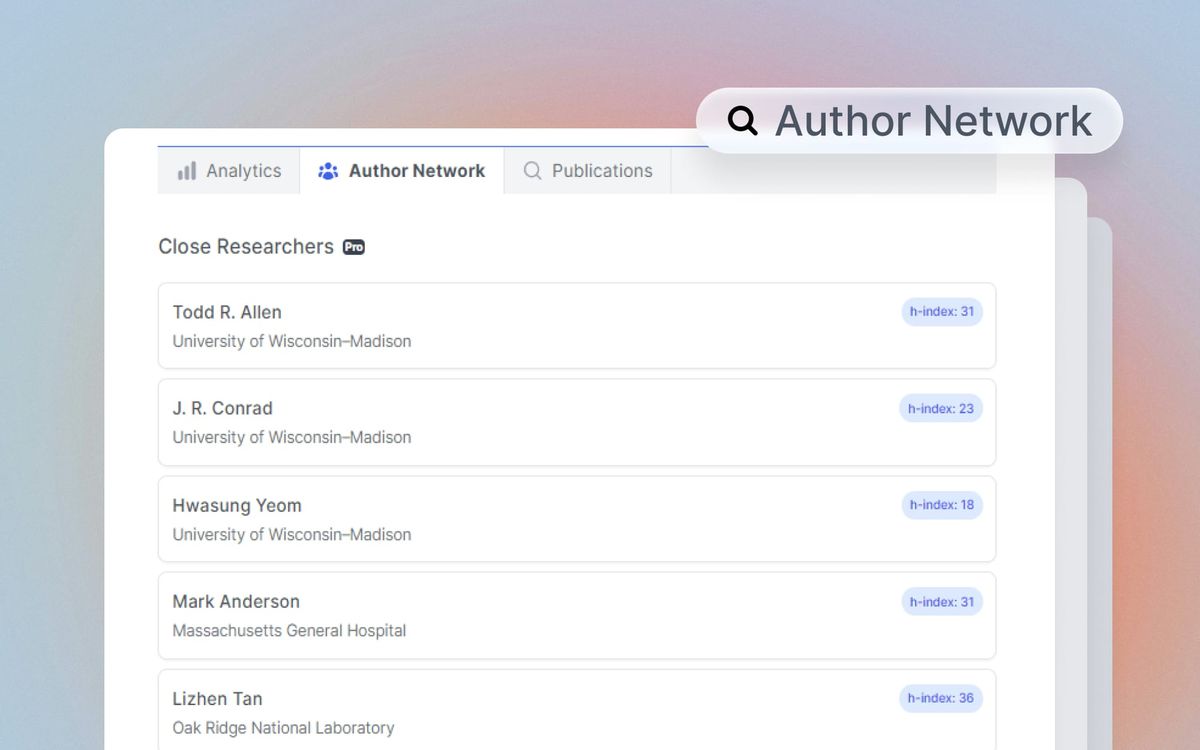Screen dimensions: 1200x750
Task: Click the search magnifier in the Author Network overlay
Action: 743,120
